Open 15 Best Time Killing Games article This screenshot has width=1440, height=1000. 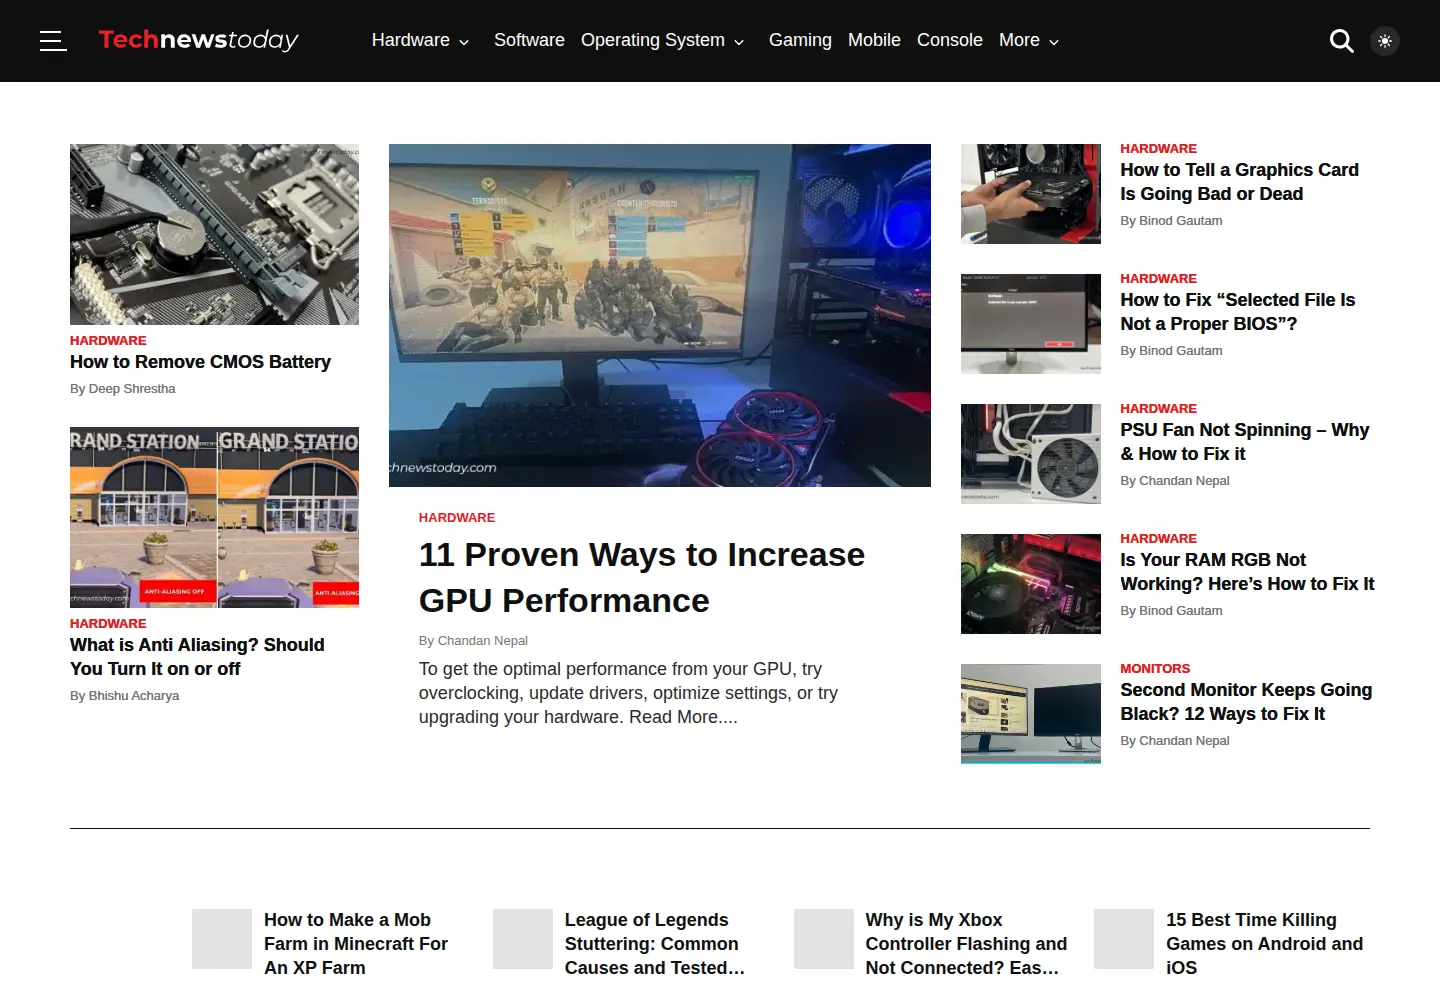tap(1264, 944)
